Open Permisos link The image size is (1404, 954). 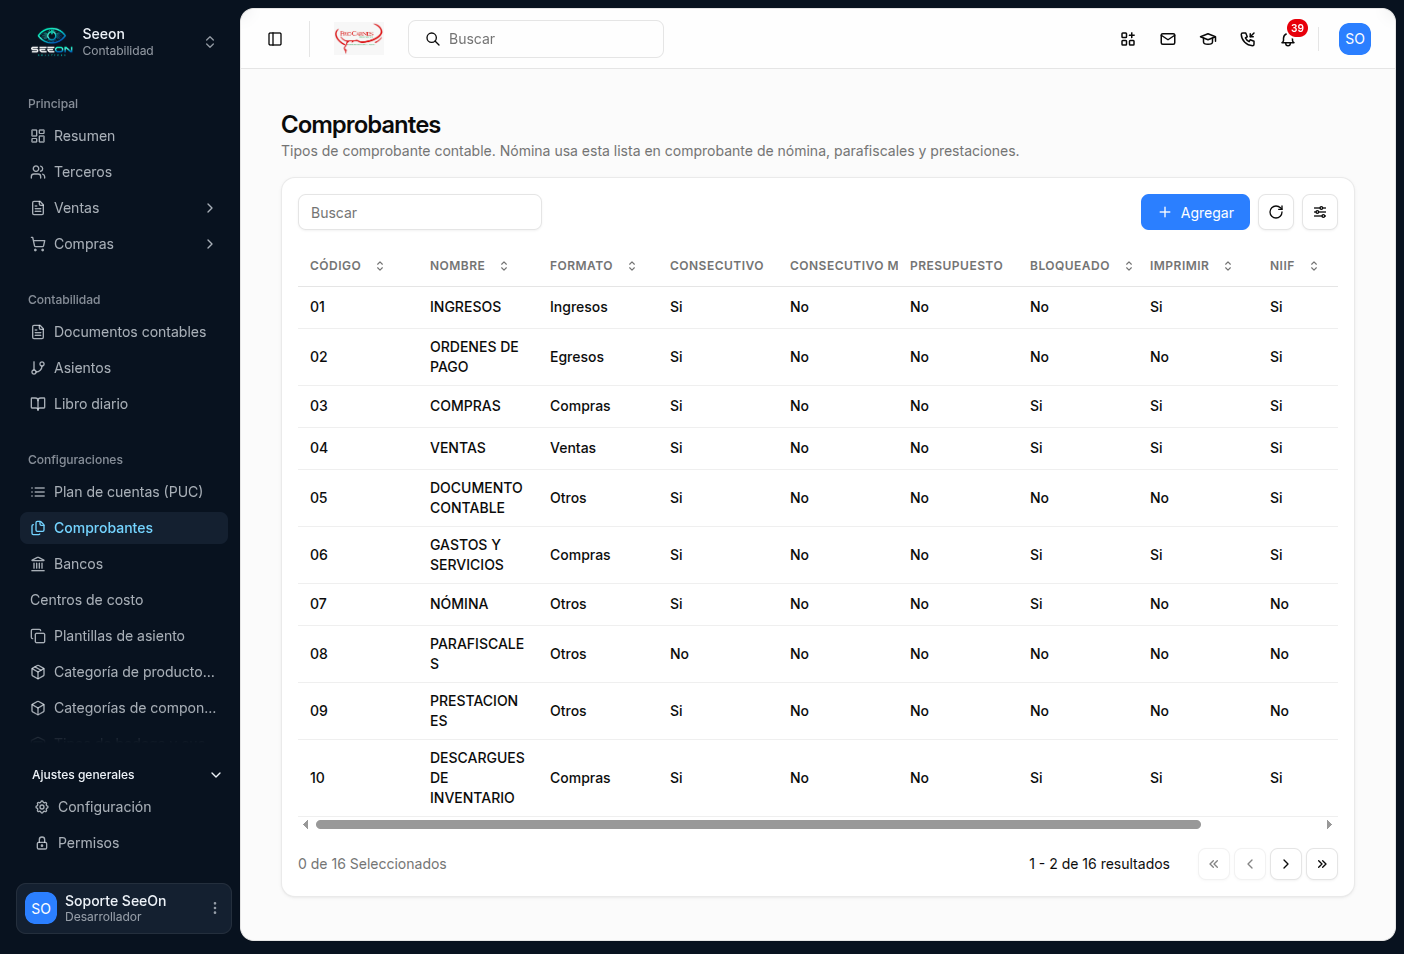128,843
